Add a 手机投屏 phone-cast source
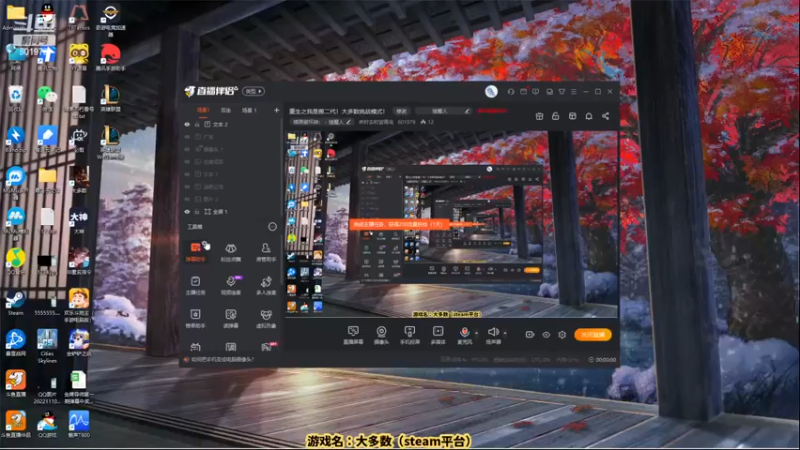 point(410,335)
